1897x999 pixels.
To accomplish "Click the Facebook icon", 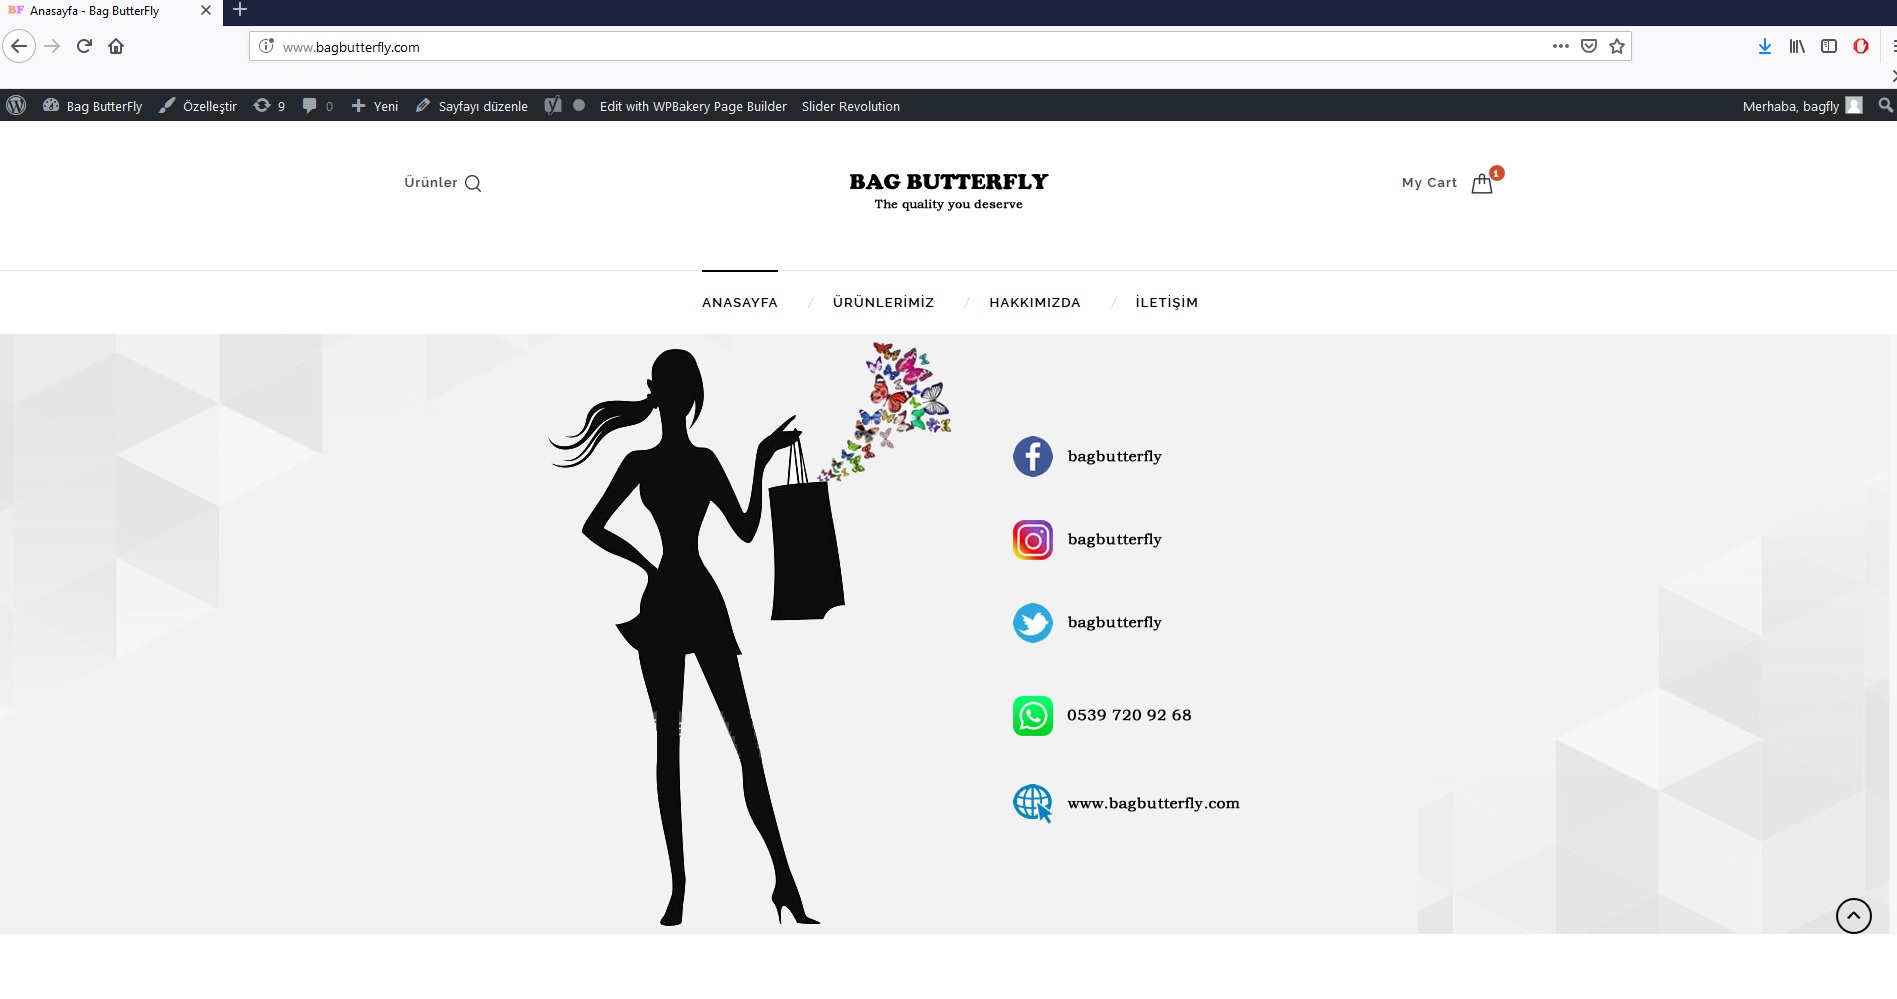I will 1032,457.
